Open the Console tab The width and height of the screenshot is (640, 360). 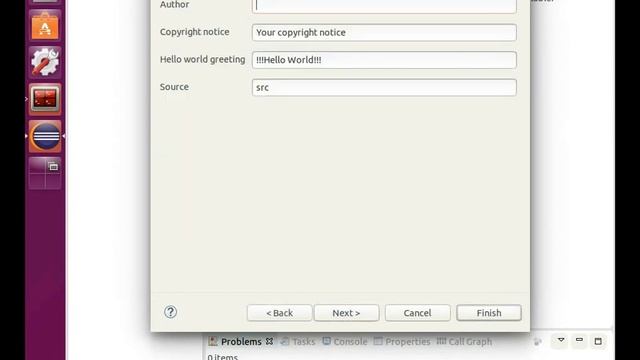click(x=345, y=342)
